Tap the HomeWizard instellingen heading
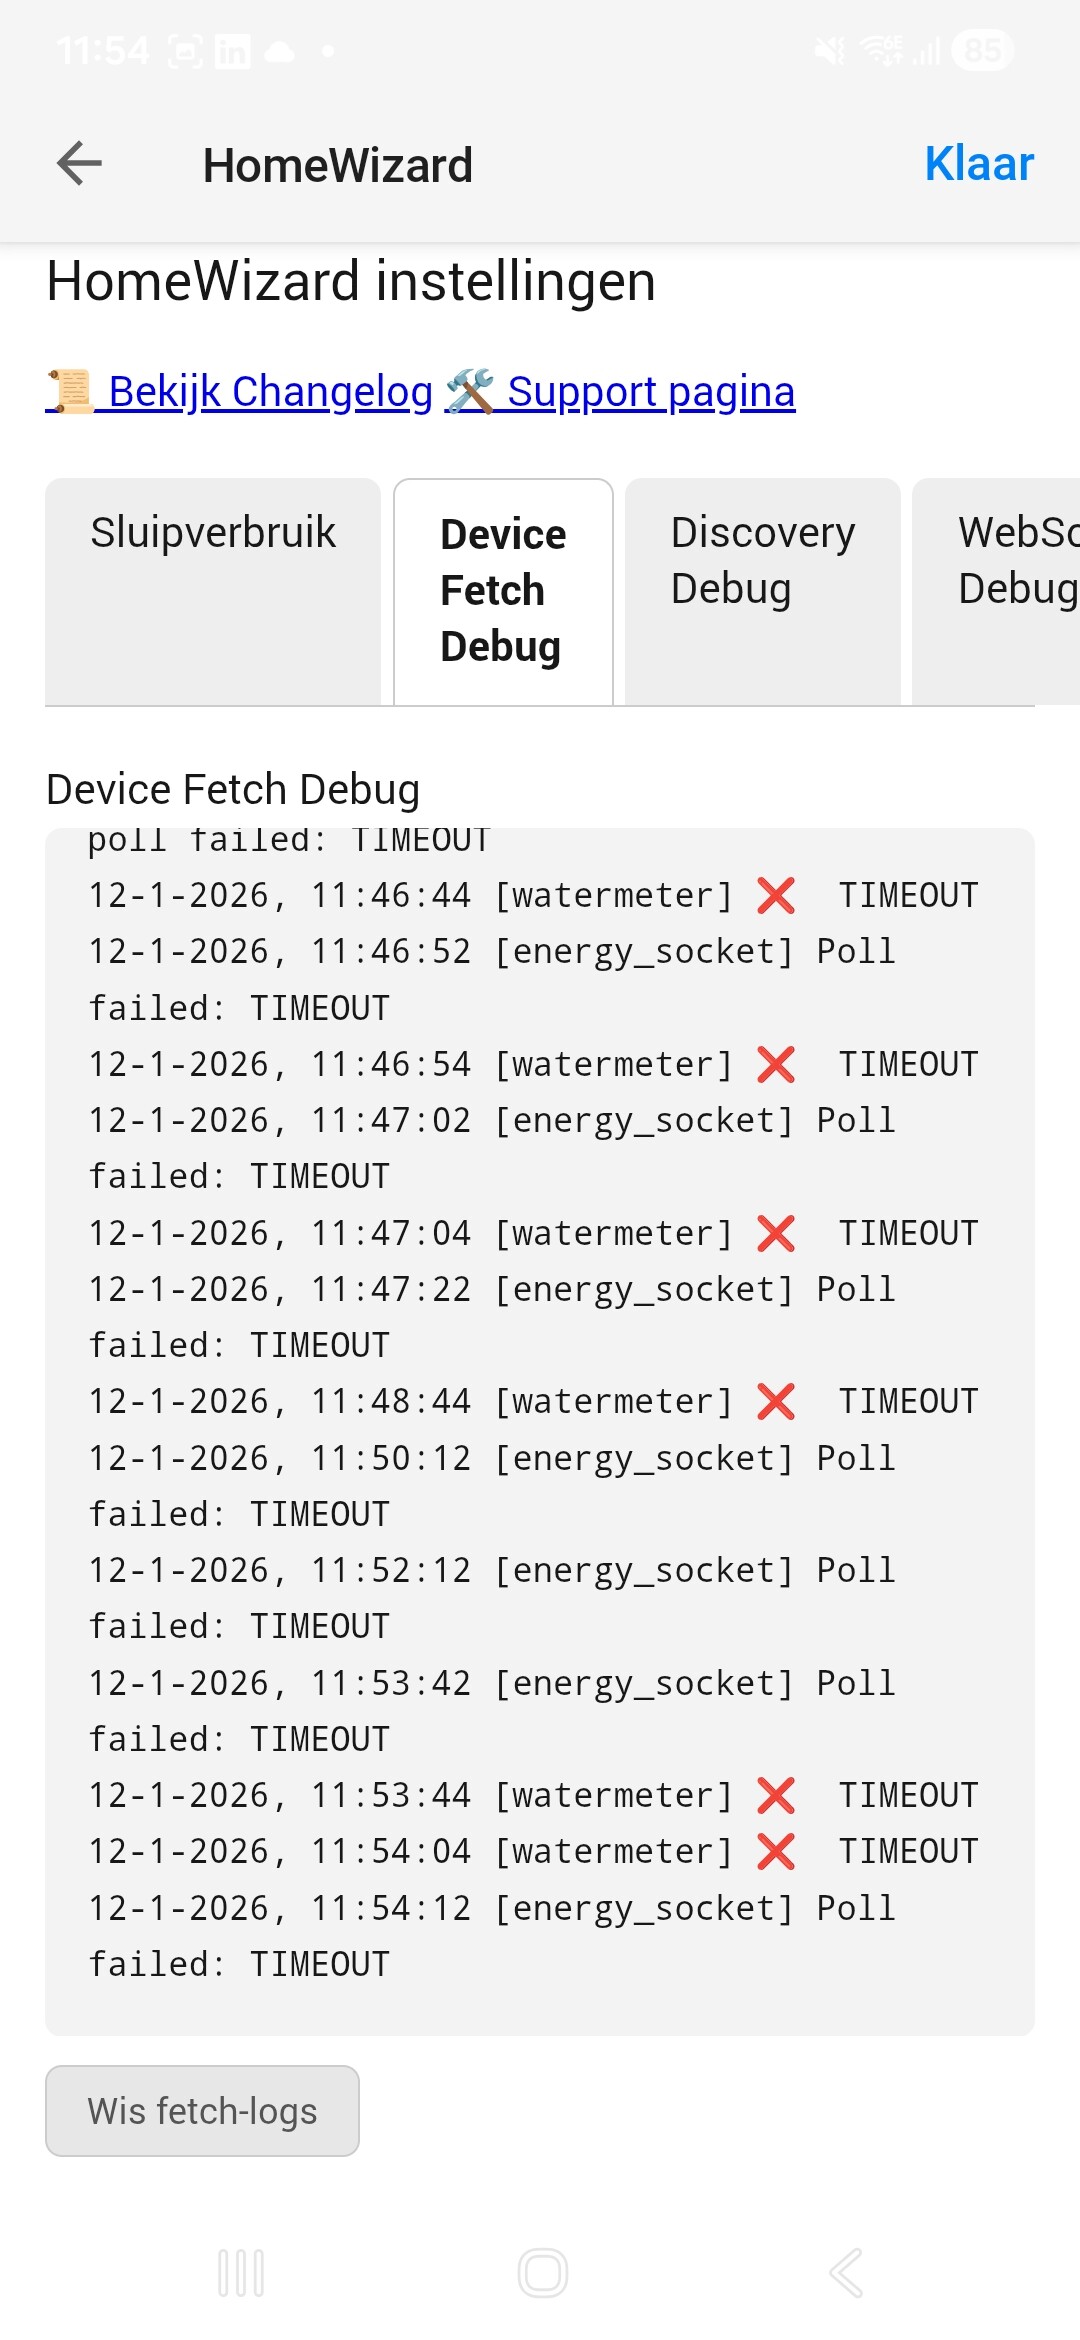This screenshot has height=2340, width=1080. tap(351, 282)
